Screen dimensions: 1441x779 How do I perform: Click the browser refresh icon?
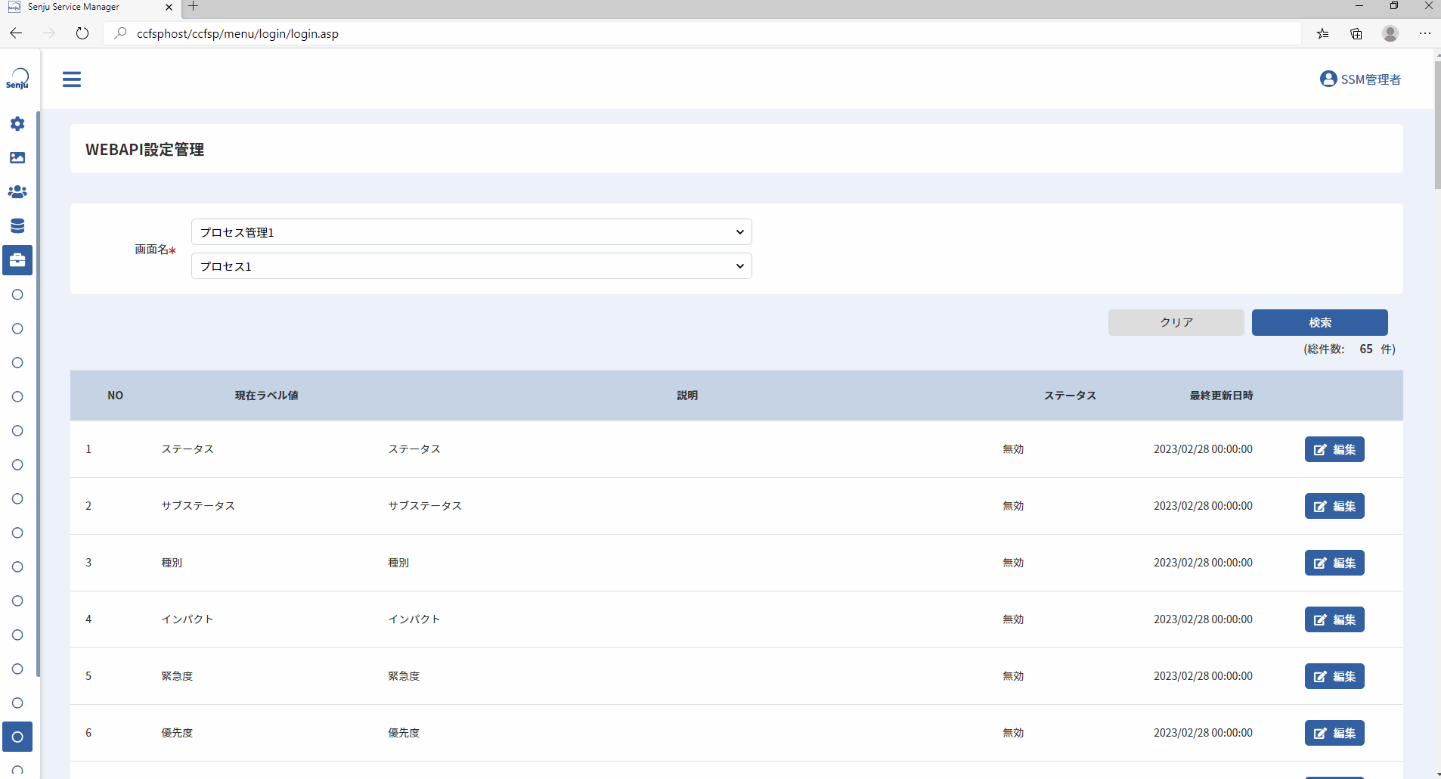click(82, 33)
